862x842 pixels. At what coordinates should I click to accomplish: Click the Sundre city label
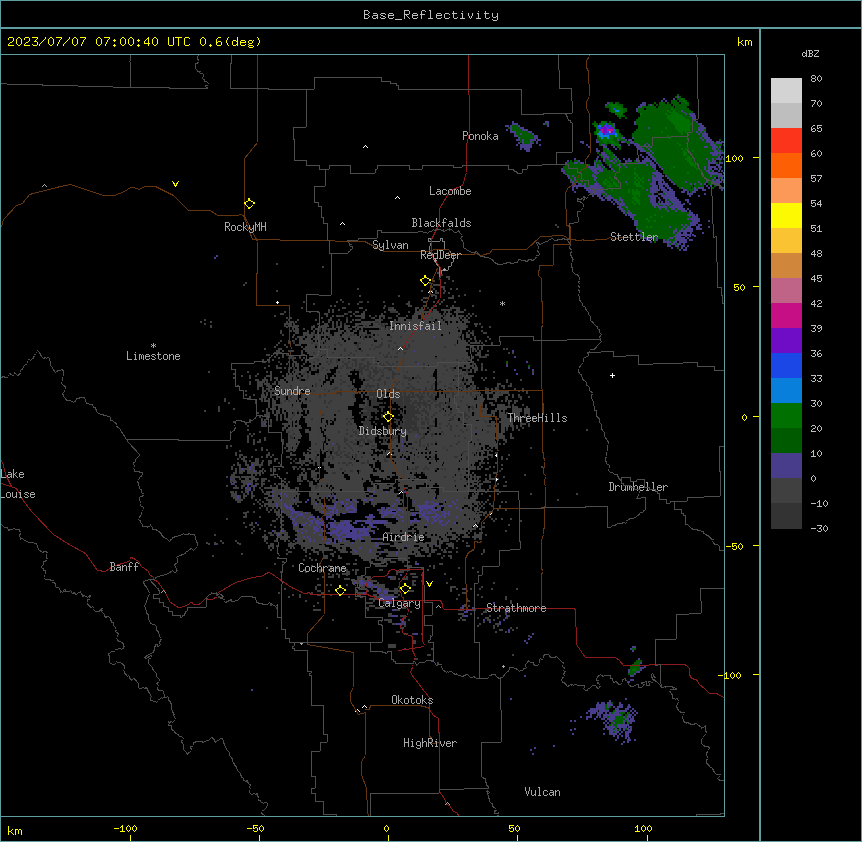tap(292, 391)
